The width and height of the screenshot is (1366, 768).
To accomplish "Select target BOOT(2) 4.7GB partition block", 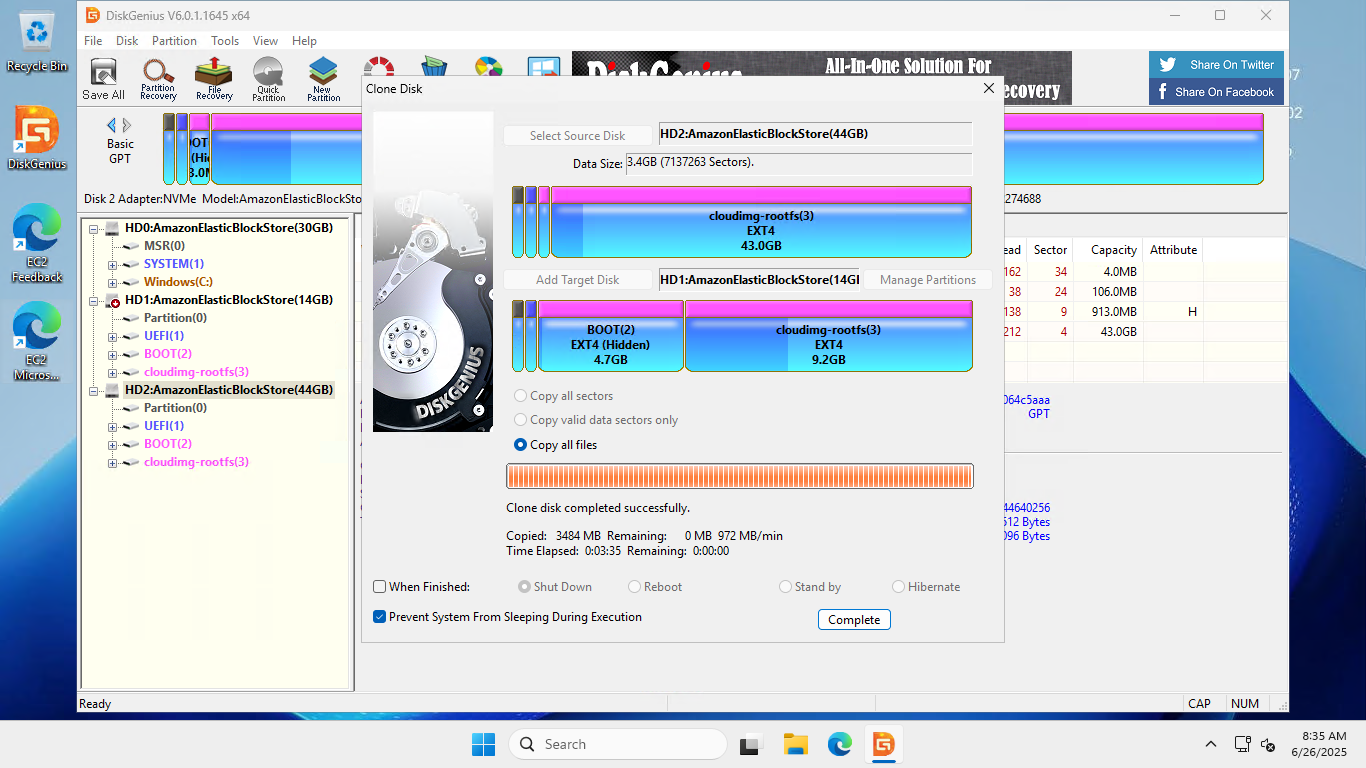I will tap(611, 336).
